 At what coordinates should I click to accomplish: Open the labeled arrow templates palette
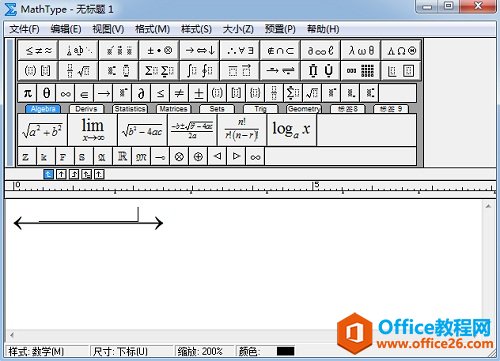(x=280, y=70)
